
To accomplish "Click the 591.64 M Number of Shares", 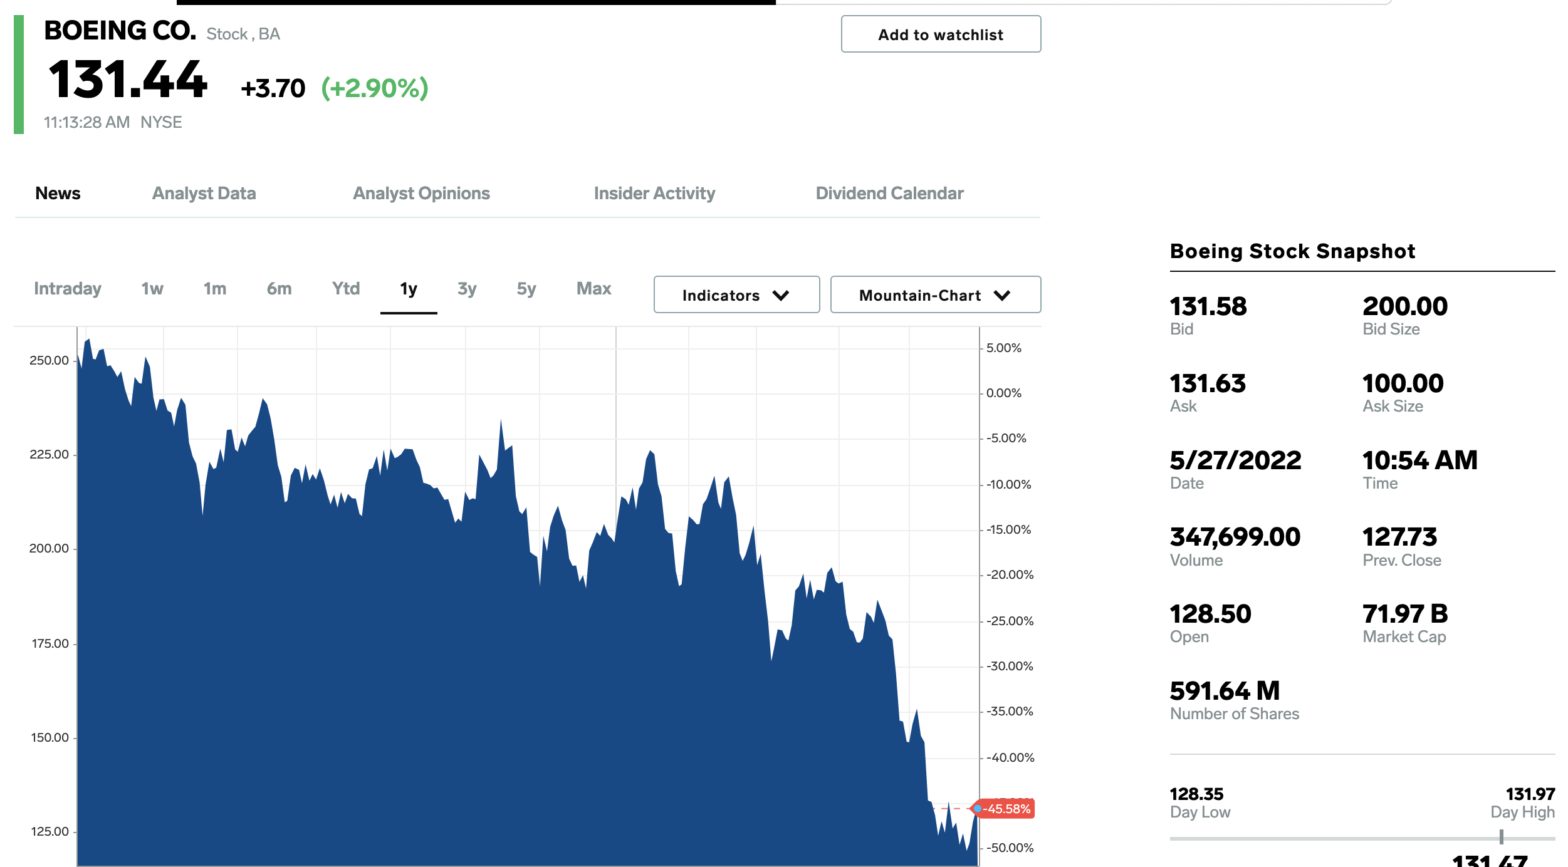I will [1225, 691].
